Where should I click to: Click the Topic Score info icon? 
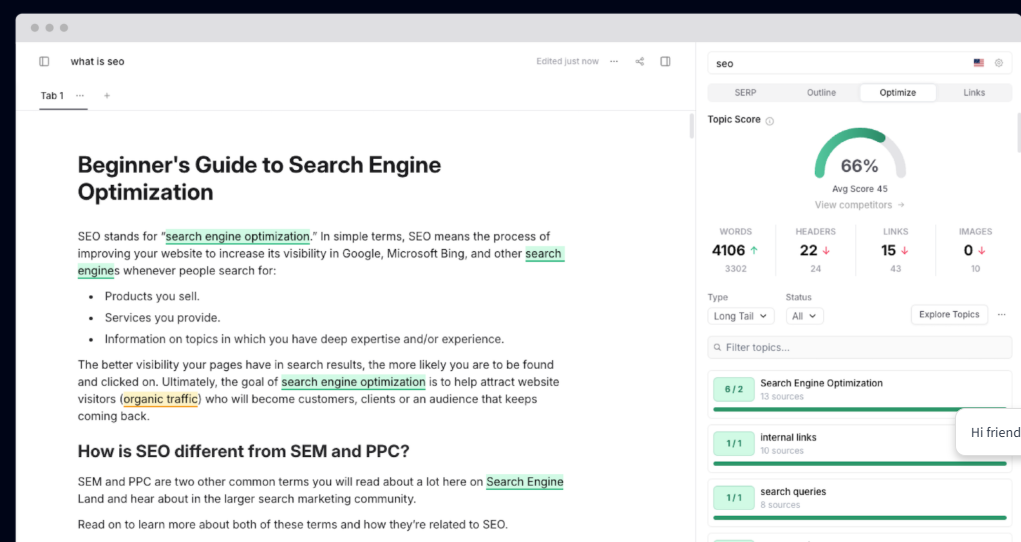pos(770,121)
